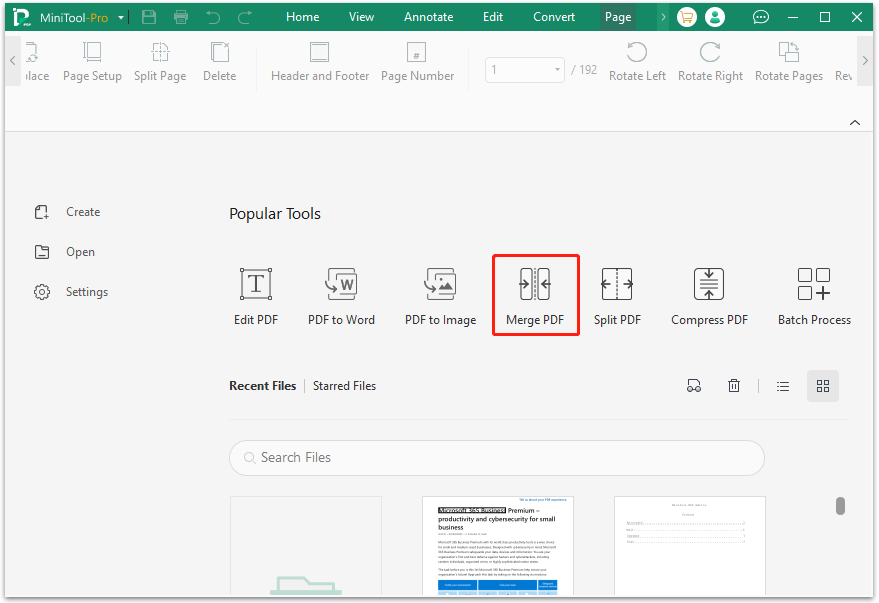Viewport: 879px width, 603px height.
Task: Open the Microsoft 365 Business Premium thumbnail
Action: point(498,545)
